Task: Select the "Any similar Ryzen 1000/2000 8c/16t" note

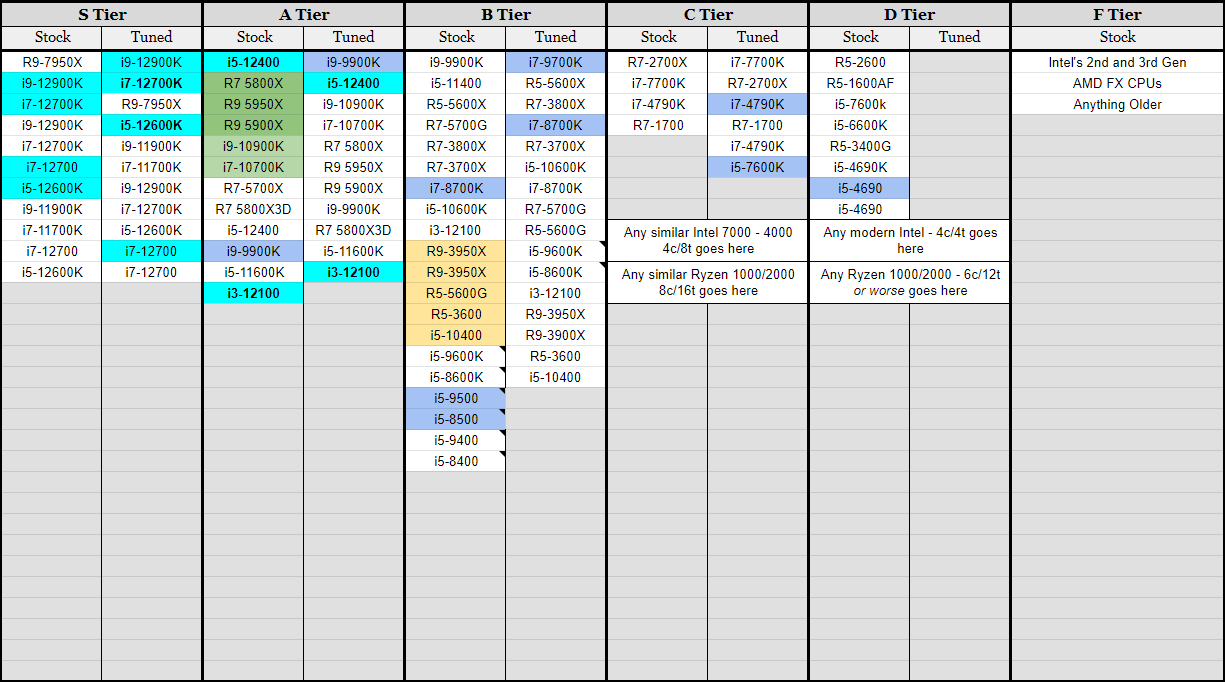Action: pos(707,282)
